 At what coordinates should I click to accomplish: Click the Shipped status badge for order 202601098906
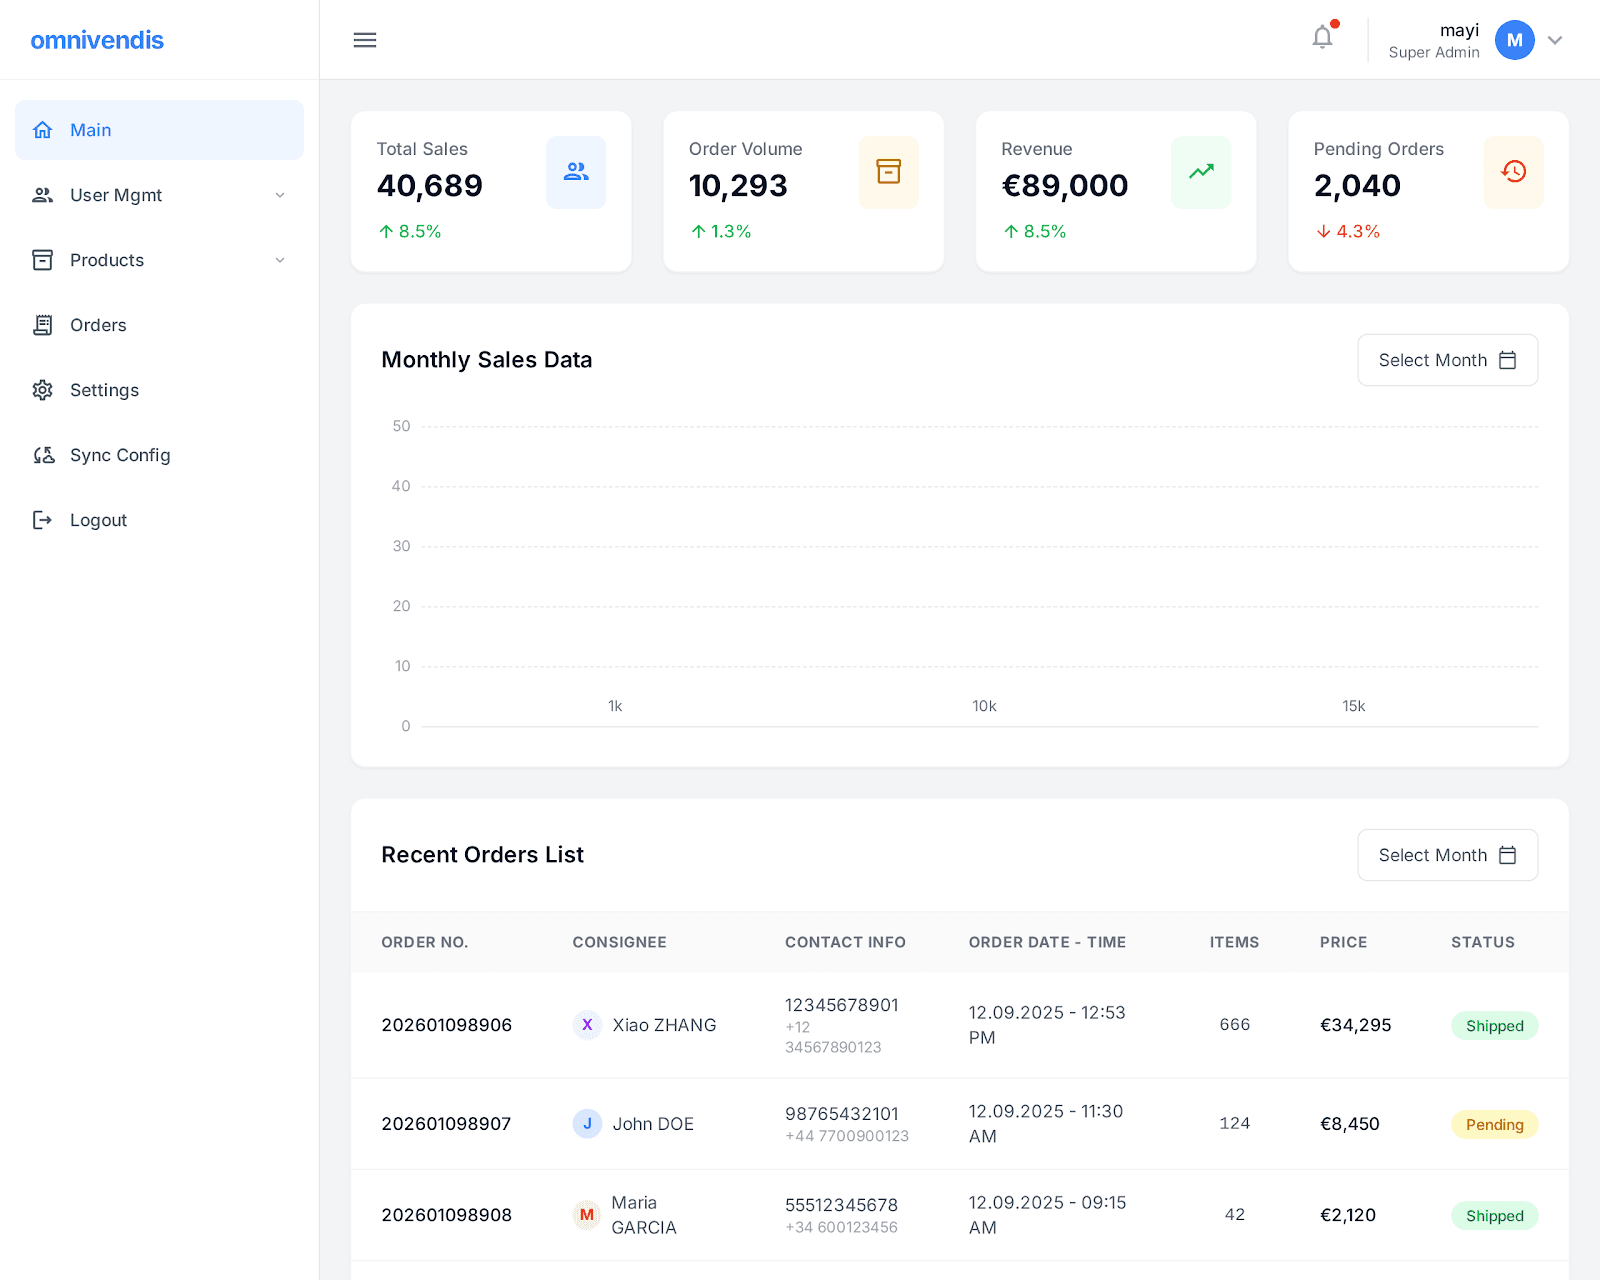pyautogui.click(x=1494, y=1025)
